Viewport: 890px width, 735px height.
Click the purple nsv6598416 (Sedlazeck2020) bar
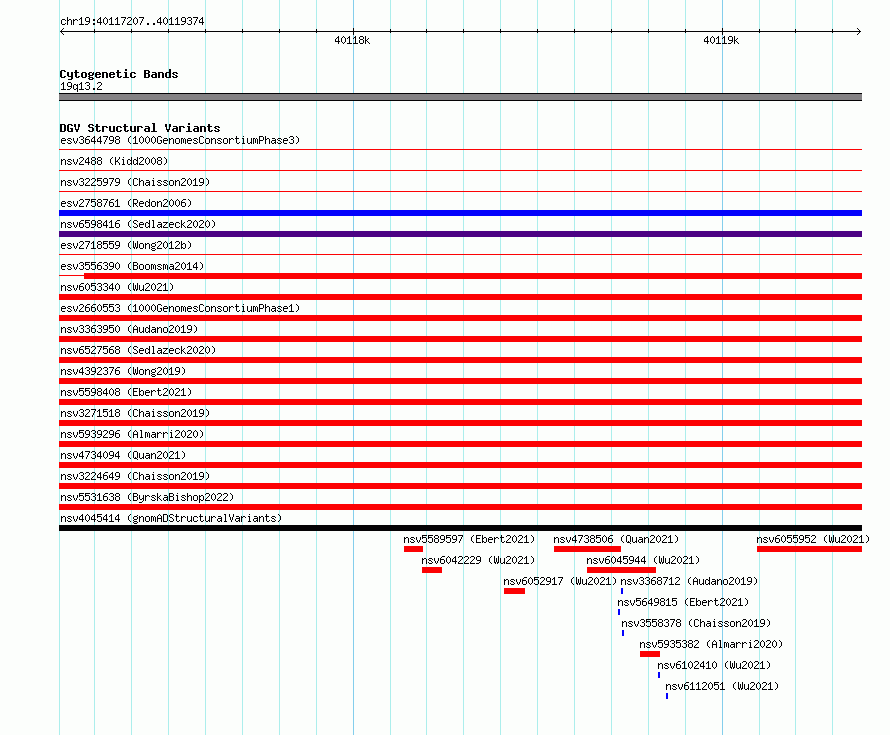coord(460,234)
